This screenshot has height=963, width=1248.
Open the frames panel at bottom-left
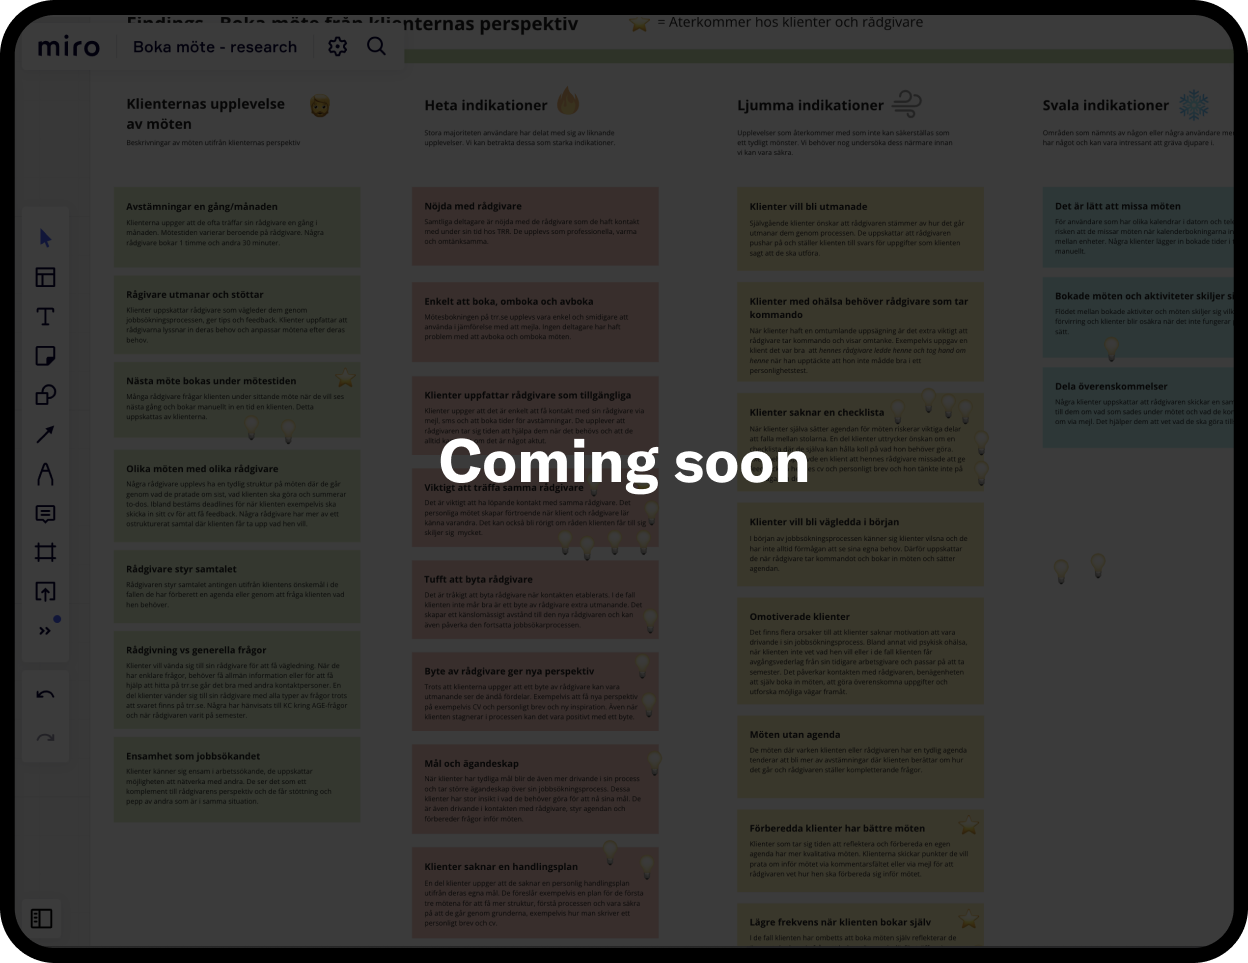42,918
